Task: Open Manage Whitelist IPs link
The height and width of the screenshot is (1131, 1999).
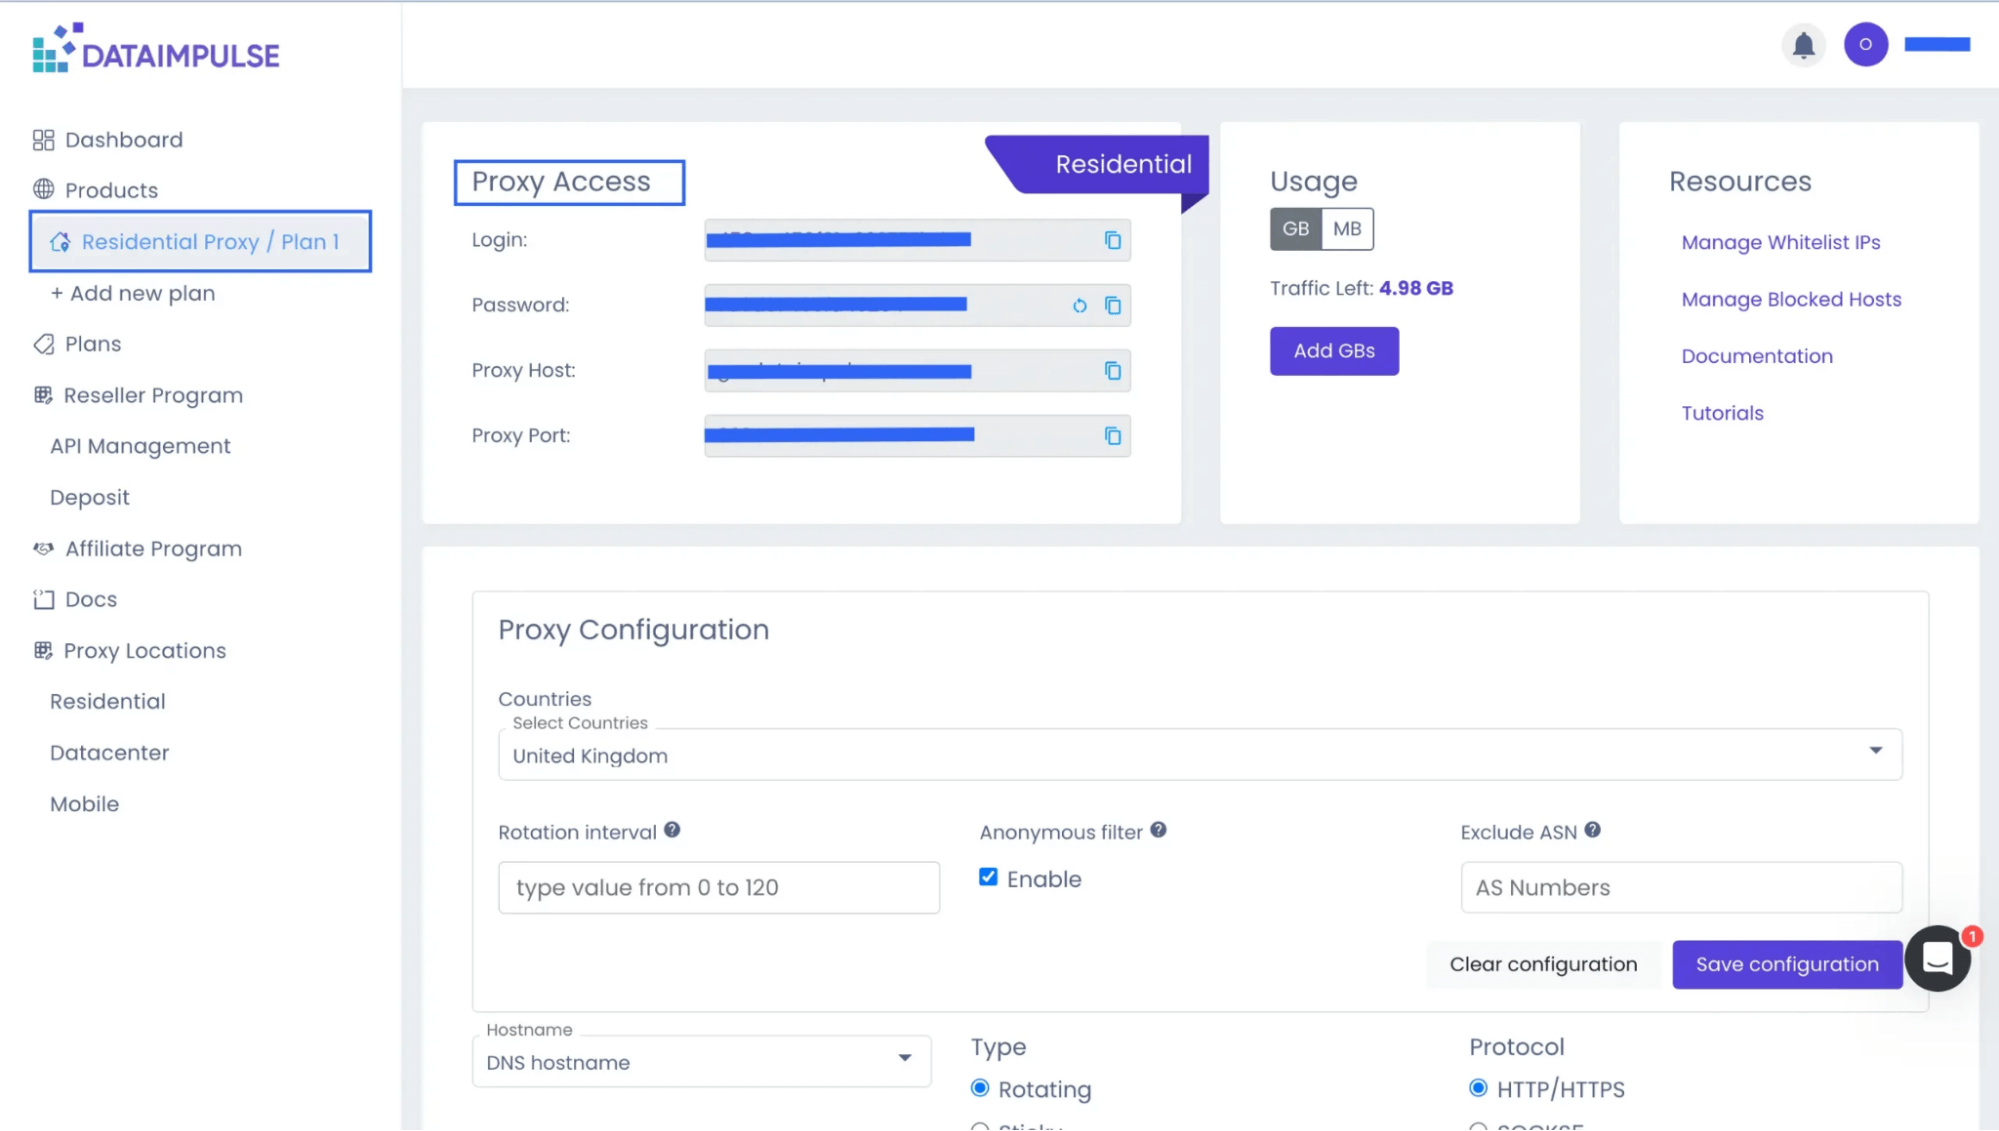Action: 1780,242
